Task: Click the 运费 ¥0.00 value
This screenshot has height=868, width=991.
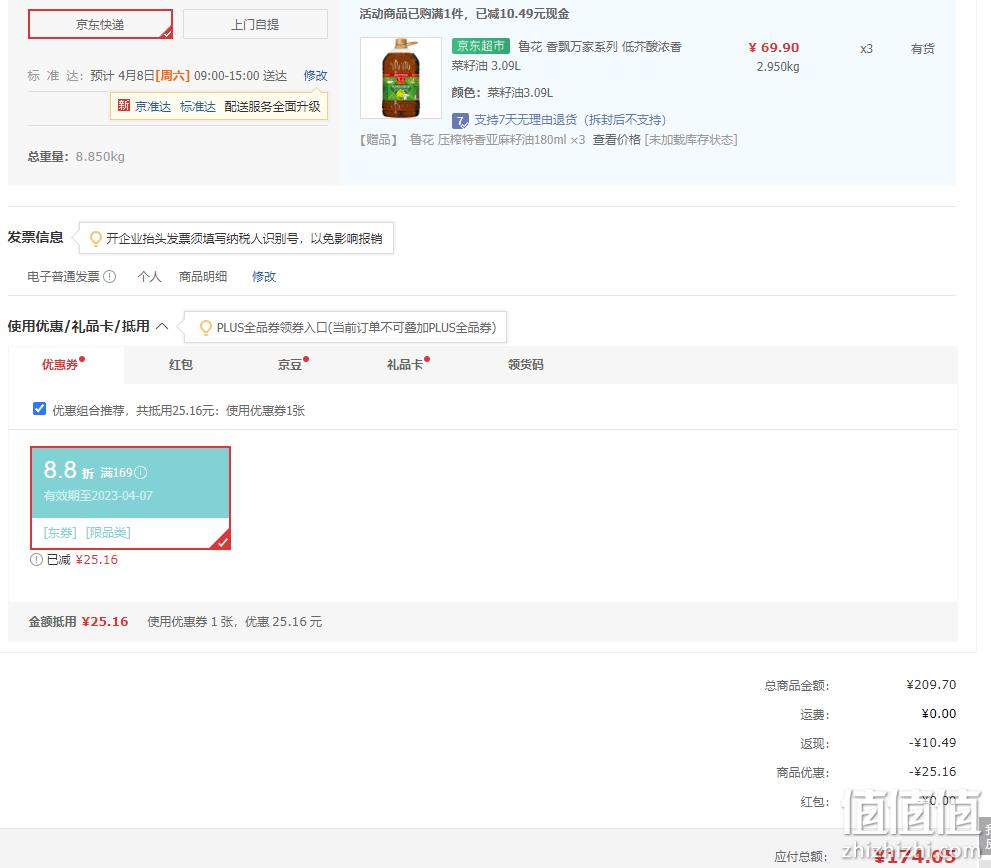Action: (939, 714)
